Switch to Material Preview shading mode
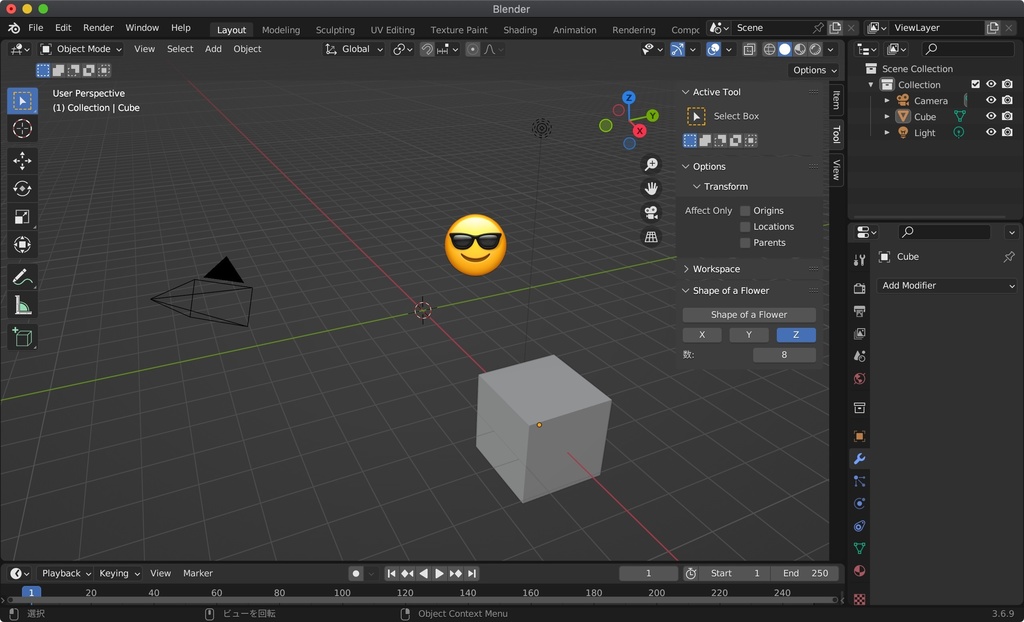Image resolution: width=1024 pixels, height=622 pixels. coord(800,49)
